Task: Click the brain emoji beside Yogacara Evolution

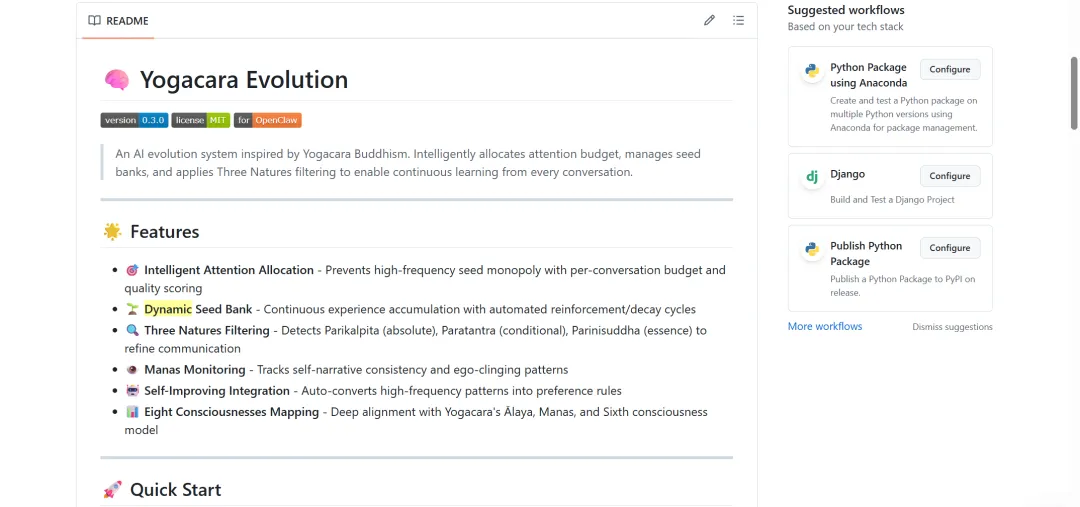Action: tap(116, 80)
